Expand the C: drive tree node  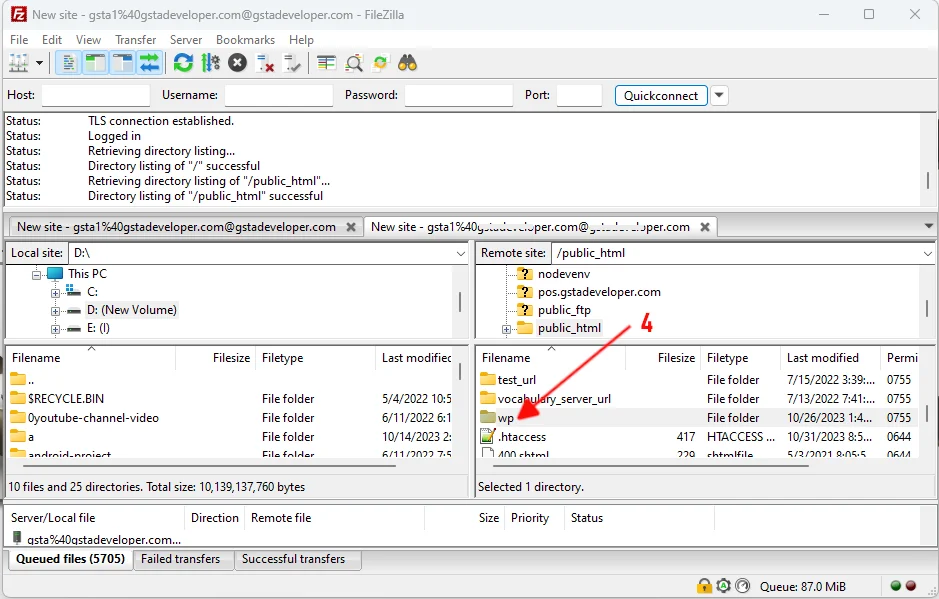point(56,292)
